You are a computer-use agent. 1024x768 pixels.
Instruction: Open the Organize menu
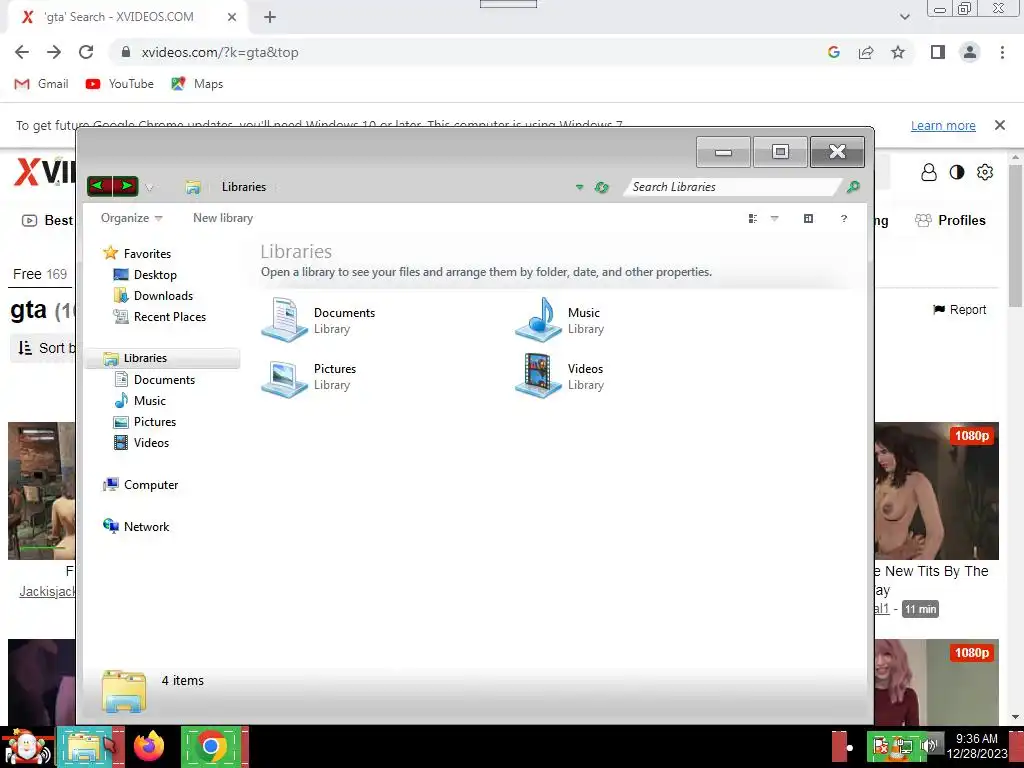(131, 218)
